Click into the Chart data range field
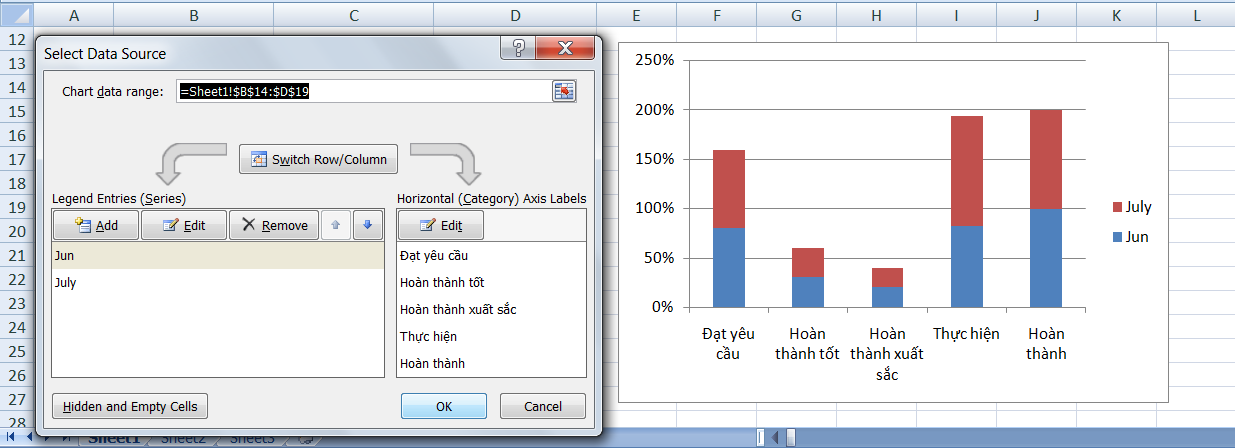 coord(360,91)
